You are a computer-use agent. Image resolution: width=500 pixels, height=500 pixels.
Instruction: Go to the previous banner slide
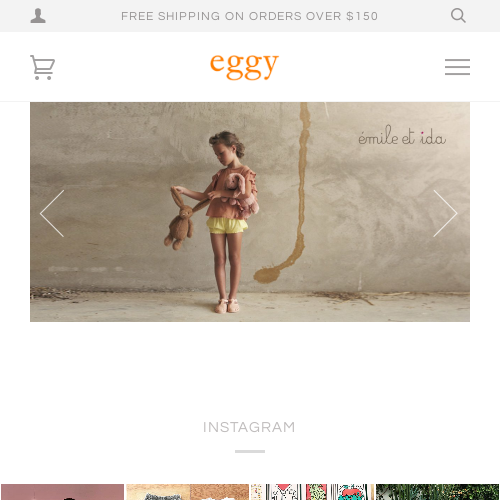pos(52,213)
